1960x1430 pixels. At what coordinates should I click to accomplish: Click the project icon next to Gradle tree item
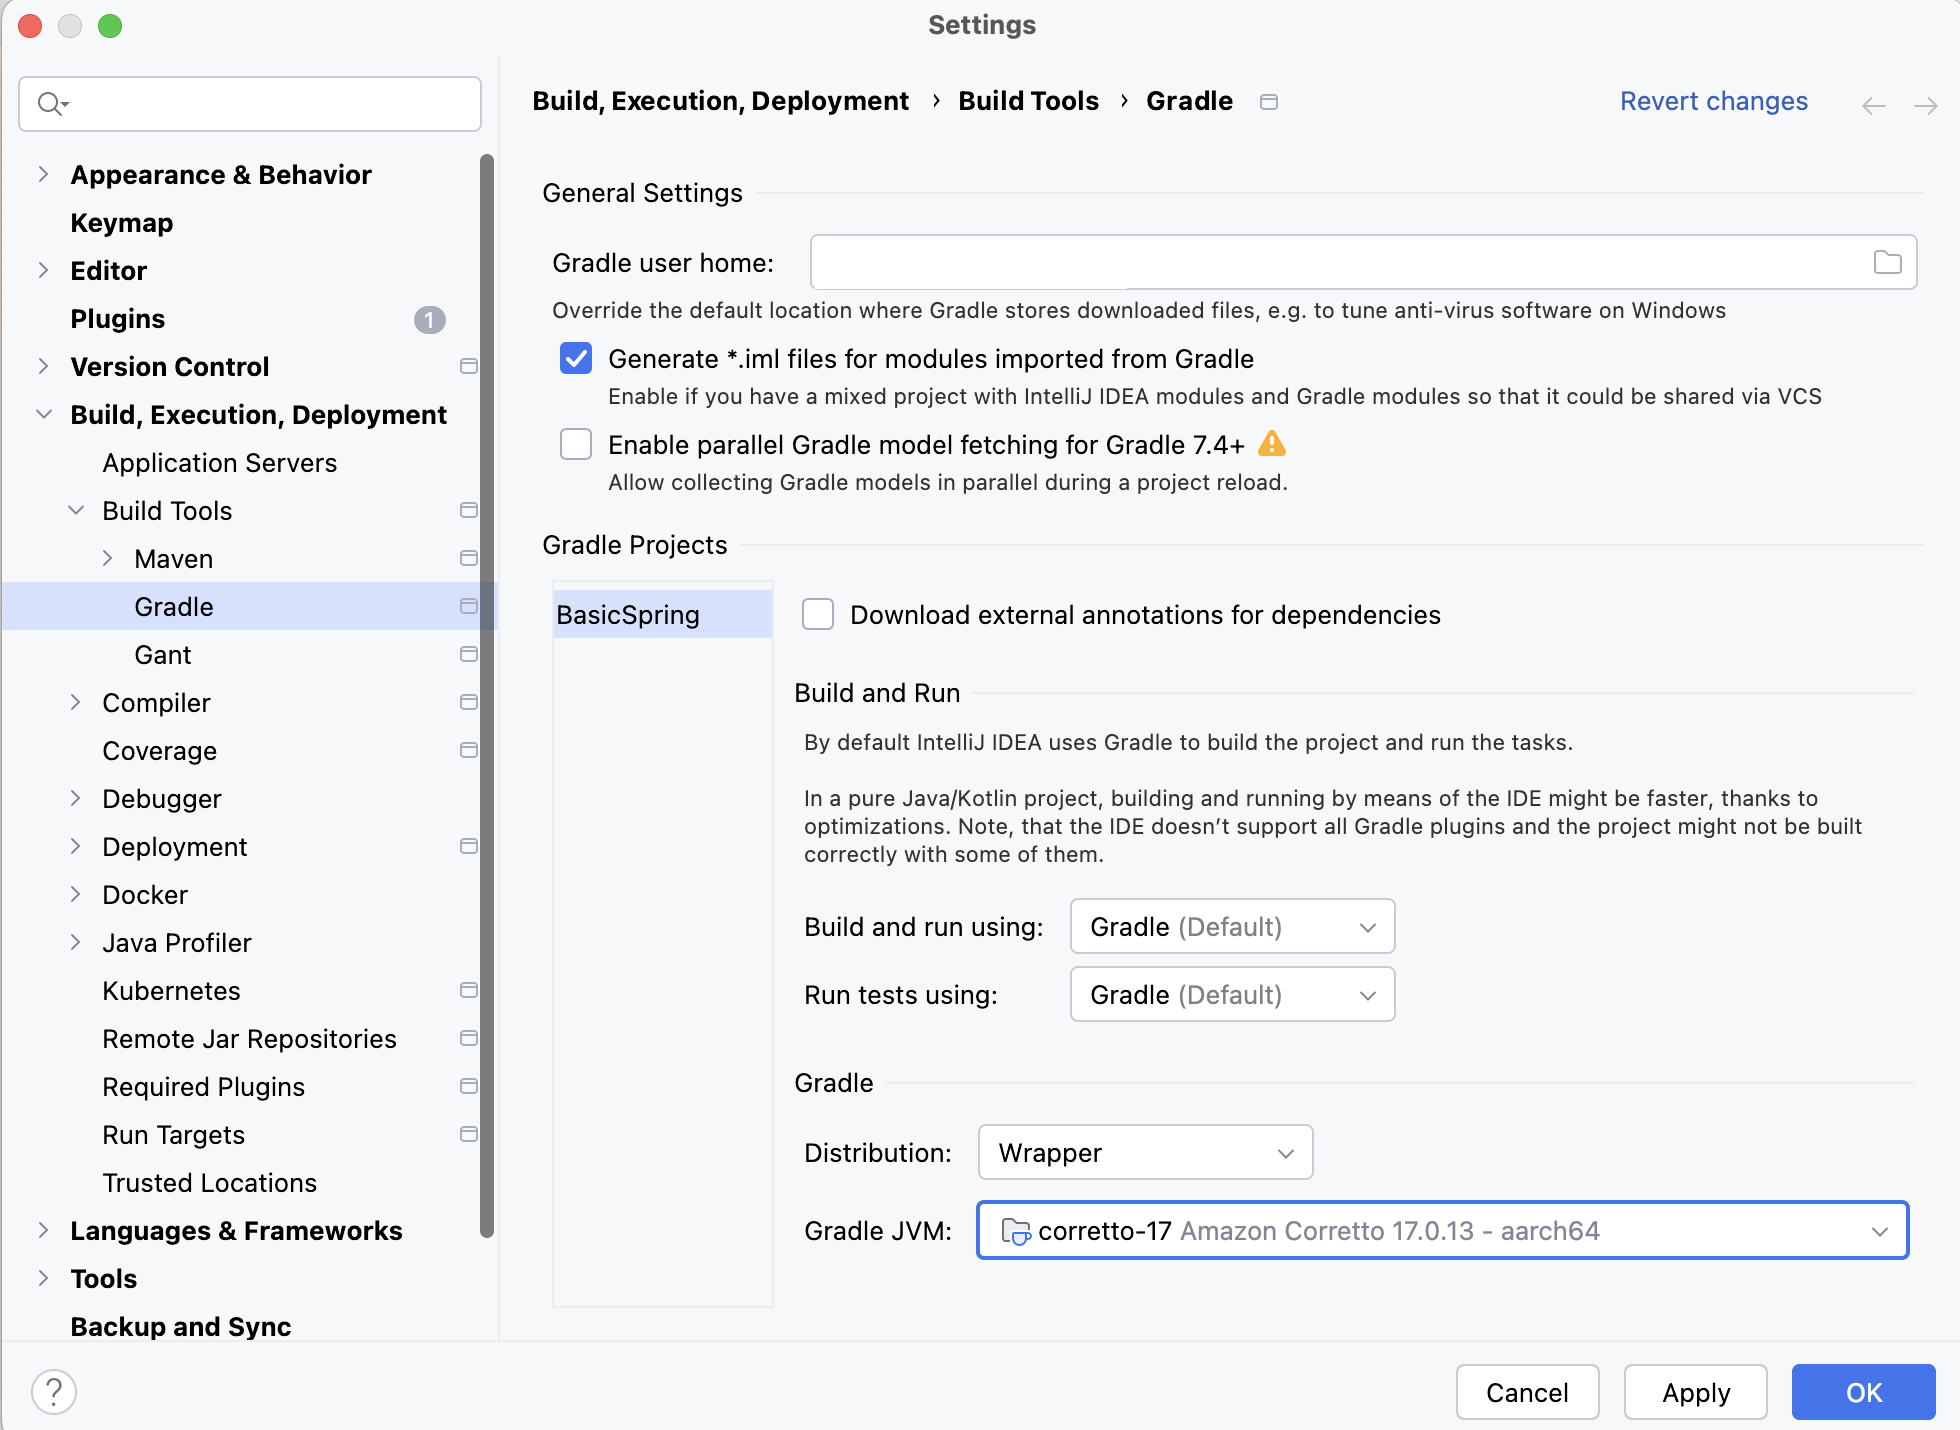[x=468, y=606]
